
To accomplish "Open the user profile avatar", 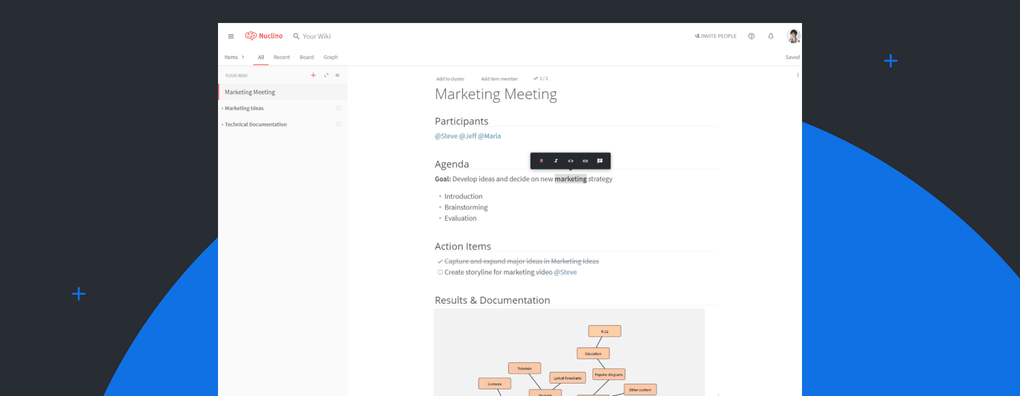I will (793, 36).
